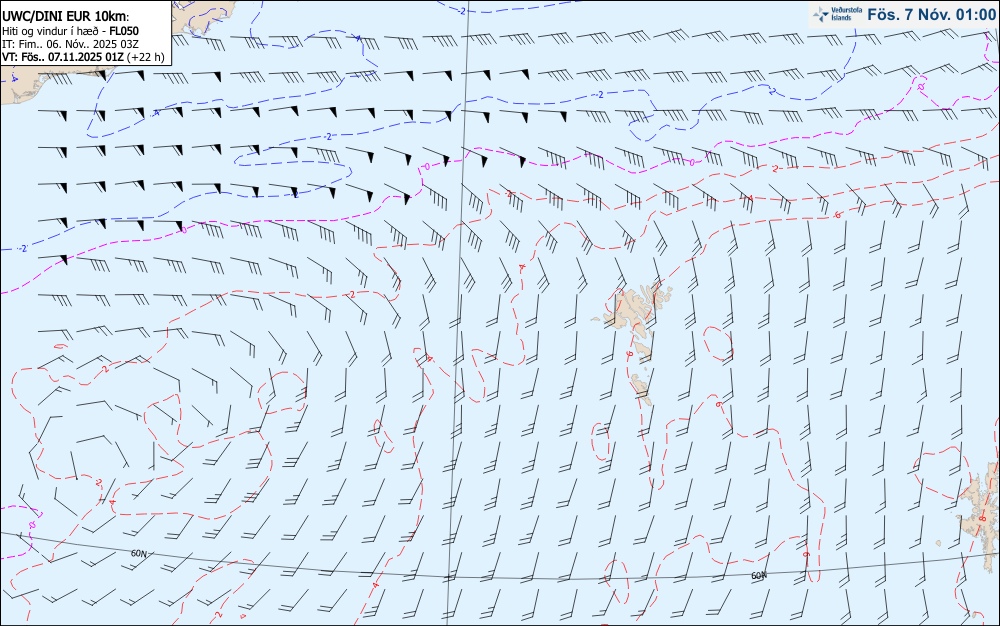1000x626 pixels.
Task: Click the 'IT: Fim.. 06. Nóv.. 2025 03Z' line
Action: click(70, 44)
